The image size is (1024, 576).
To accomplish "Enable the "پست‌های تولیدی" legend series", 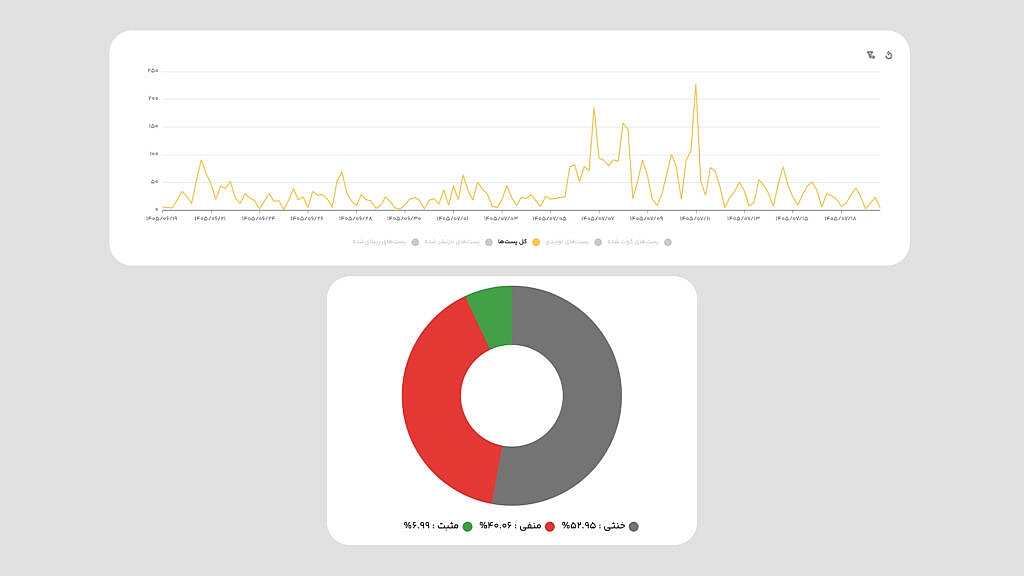I will pyautogui.click(x=573, y=242).
